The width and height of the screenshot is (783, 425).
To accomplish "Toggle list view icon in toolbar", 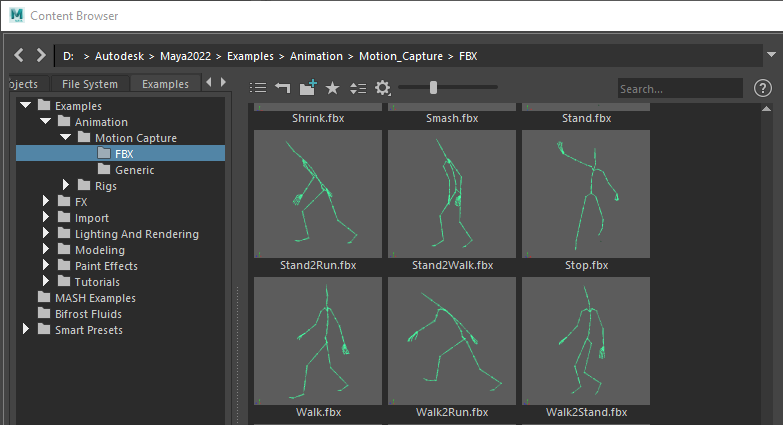I will click(258, 88).
